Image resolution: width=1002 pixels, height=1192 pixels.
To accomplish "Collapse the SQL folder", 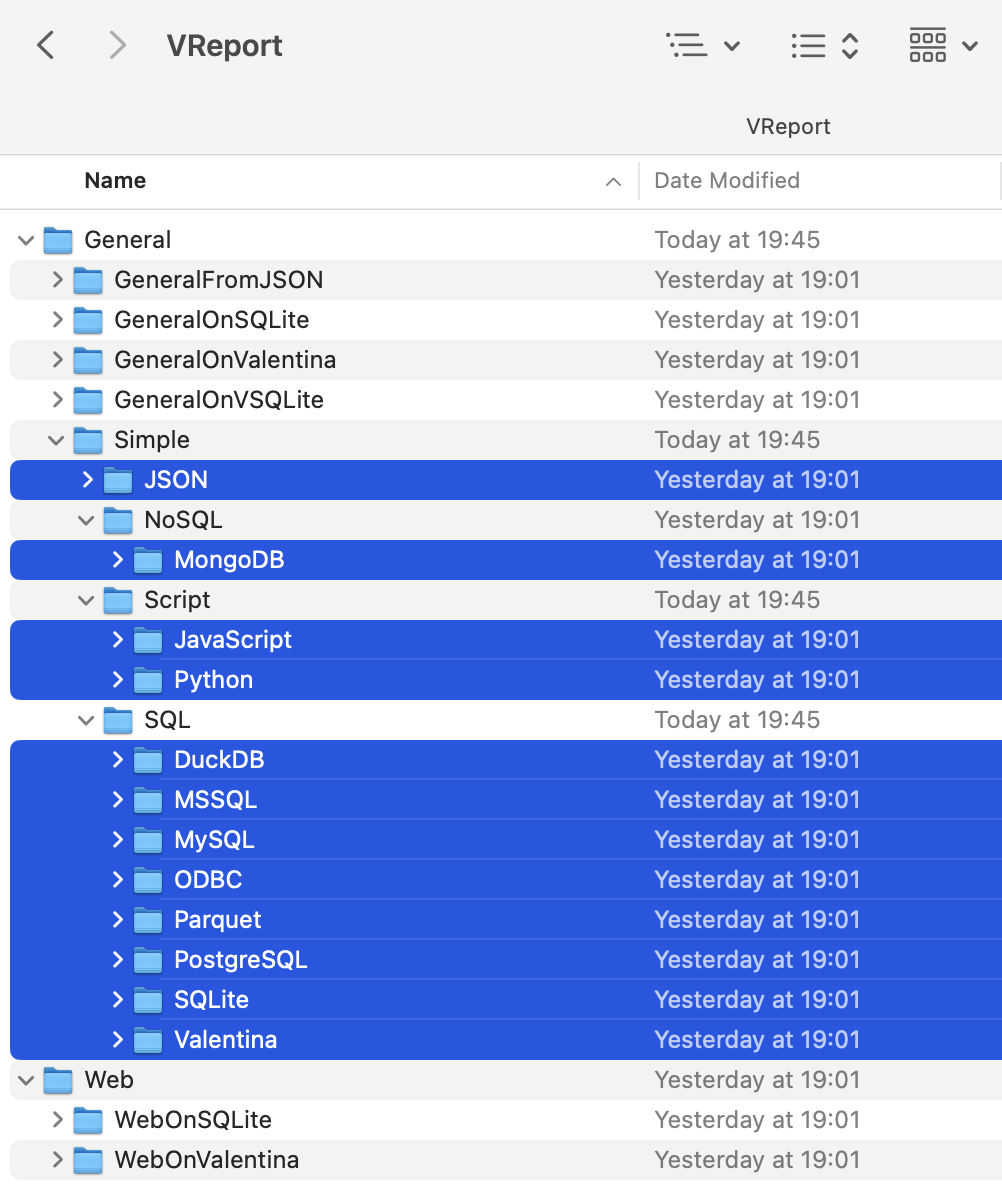I will click(x=86, y=721).
